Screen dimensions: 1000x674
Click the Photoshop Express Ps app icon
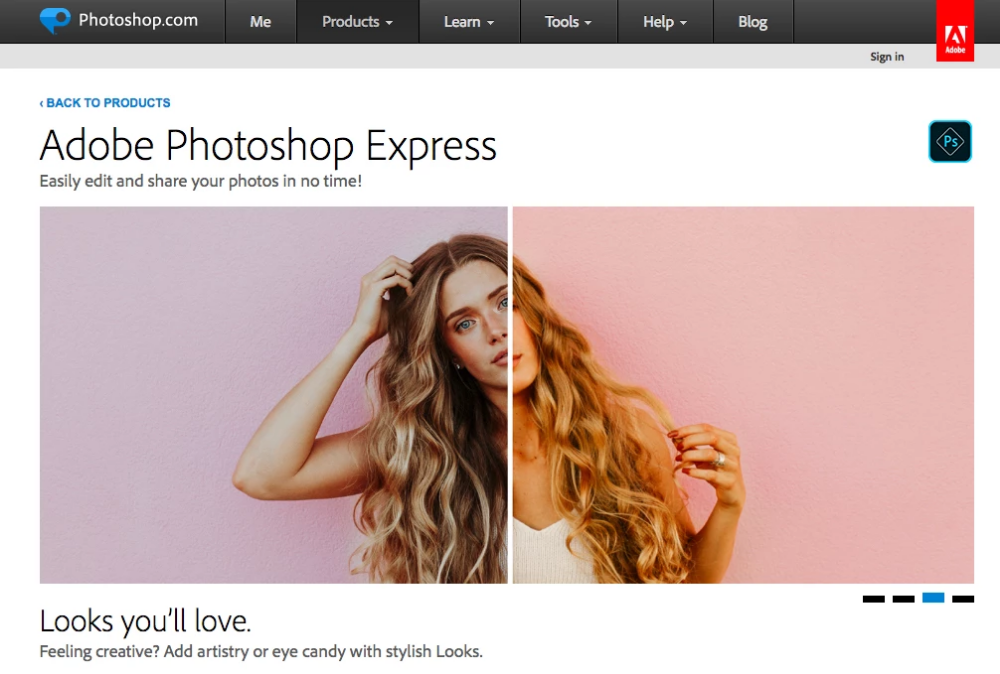click(950, 141)
